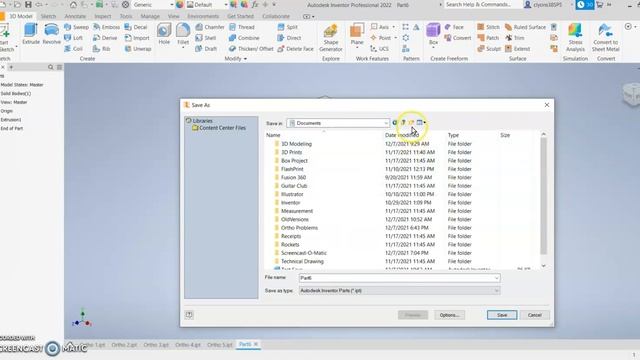
Task: Open the Annotate ribbon tab
Action: (75, 16)
